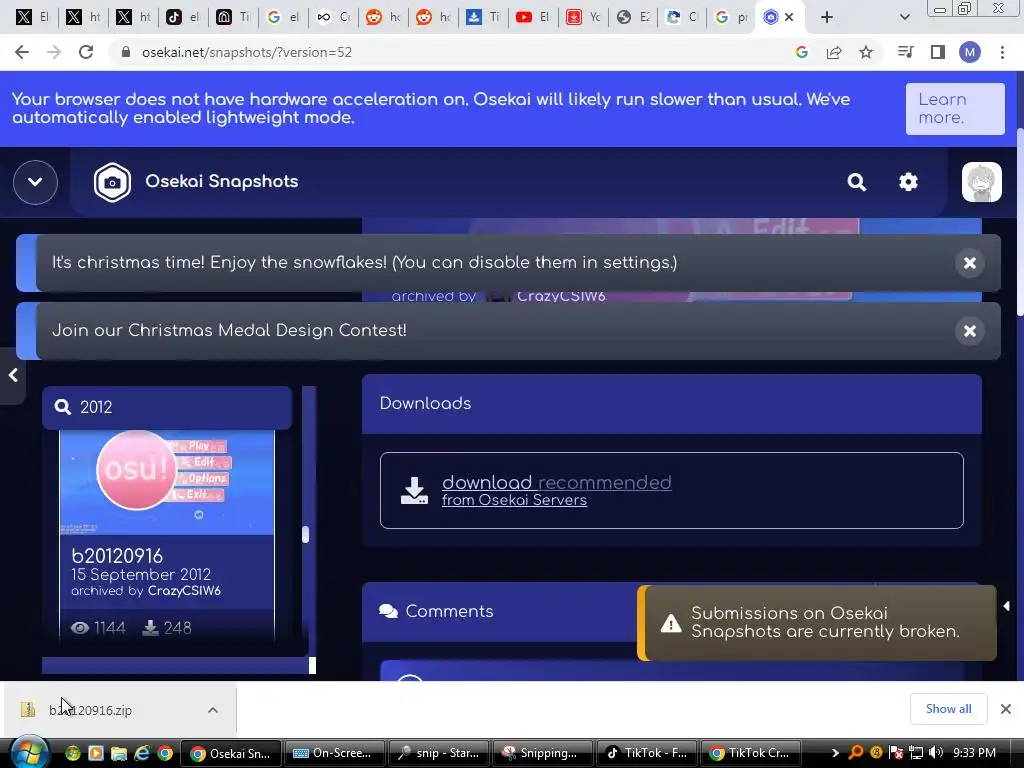
Task: Open archiver CrazyCSIW6 in version card
Action: point(184,591)
